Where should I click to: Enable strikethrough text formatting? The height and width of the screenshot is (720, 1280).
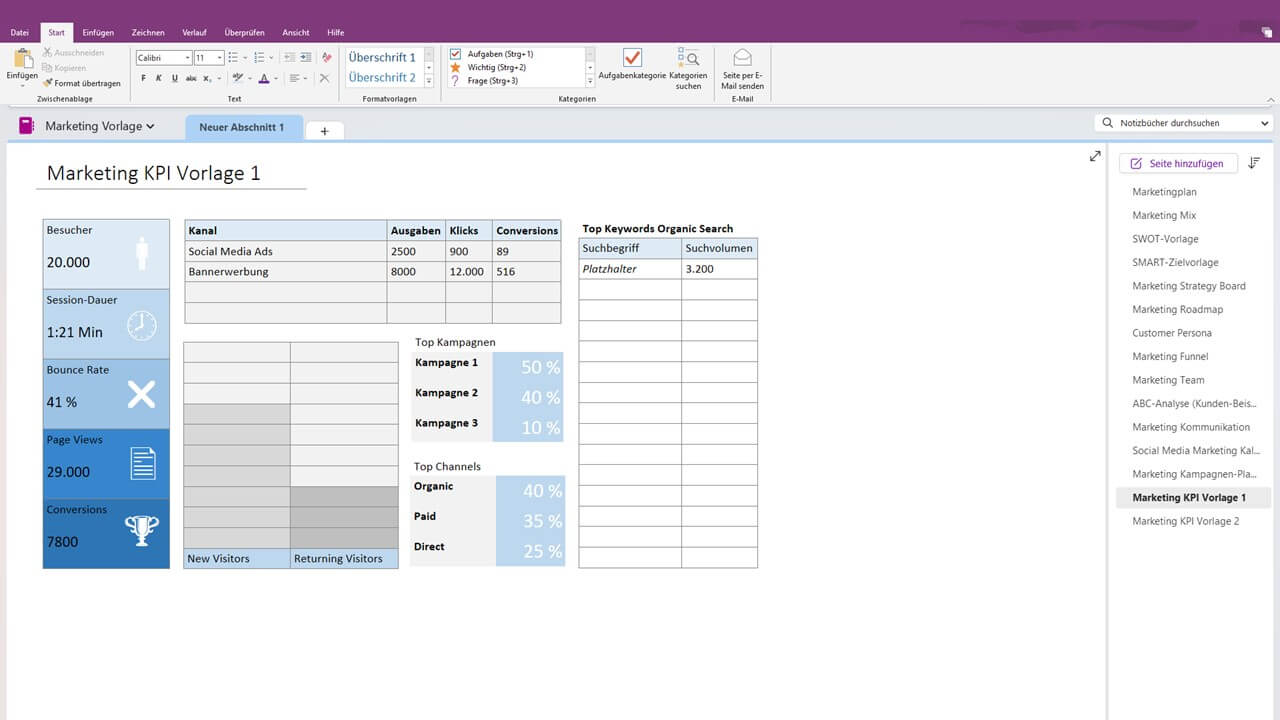coord(191,77)
